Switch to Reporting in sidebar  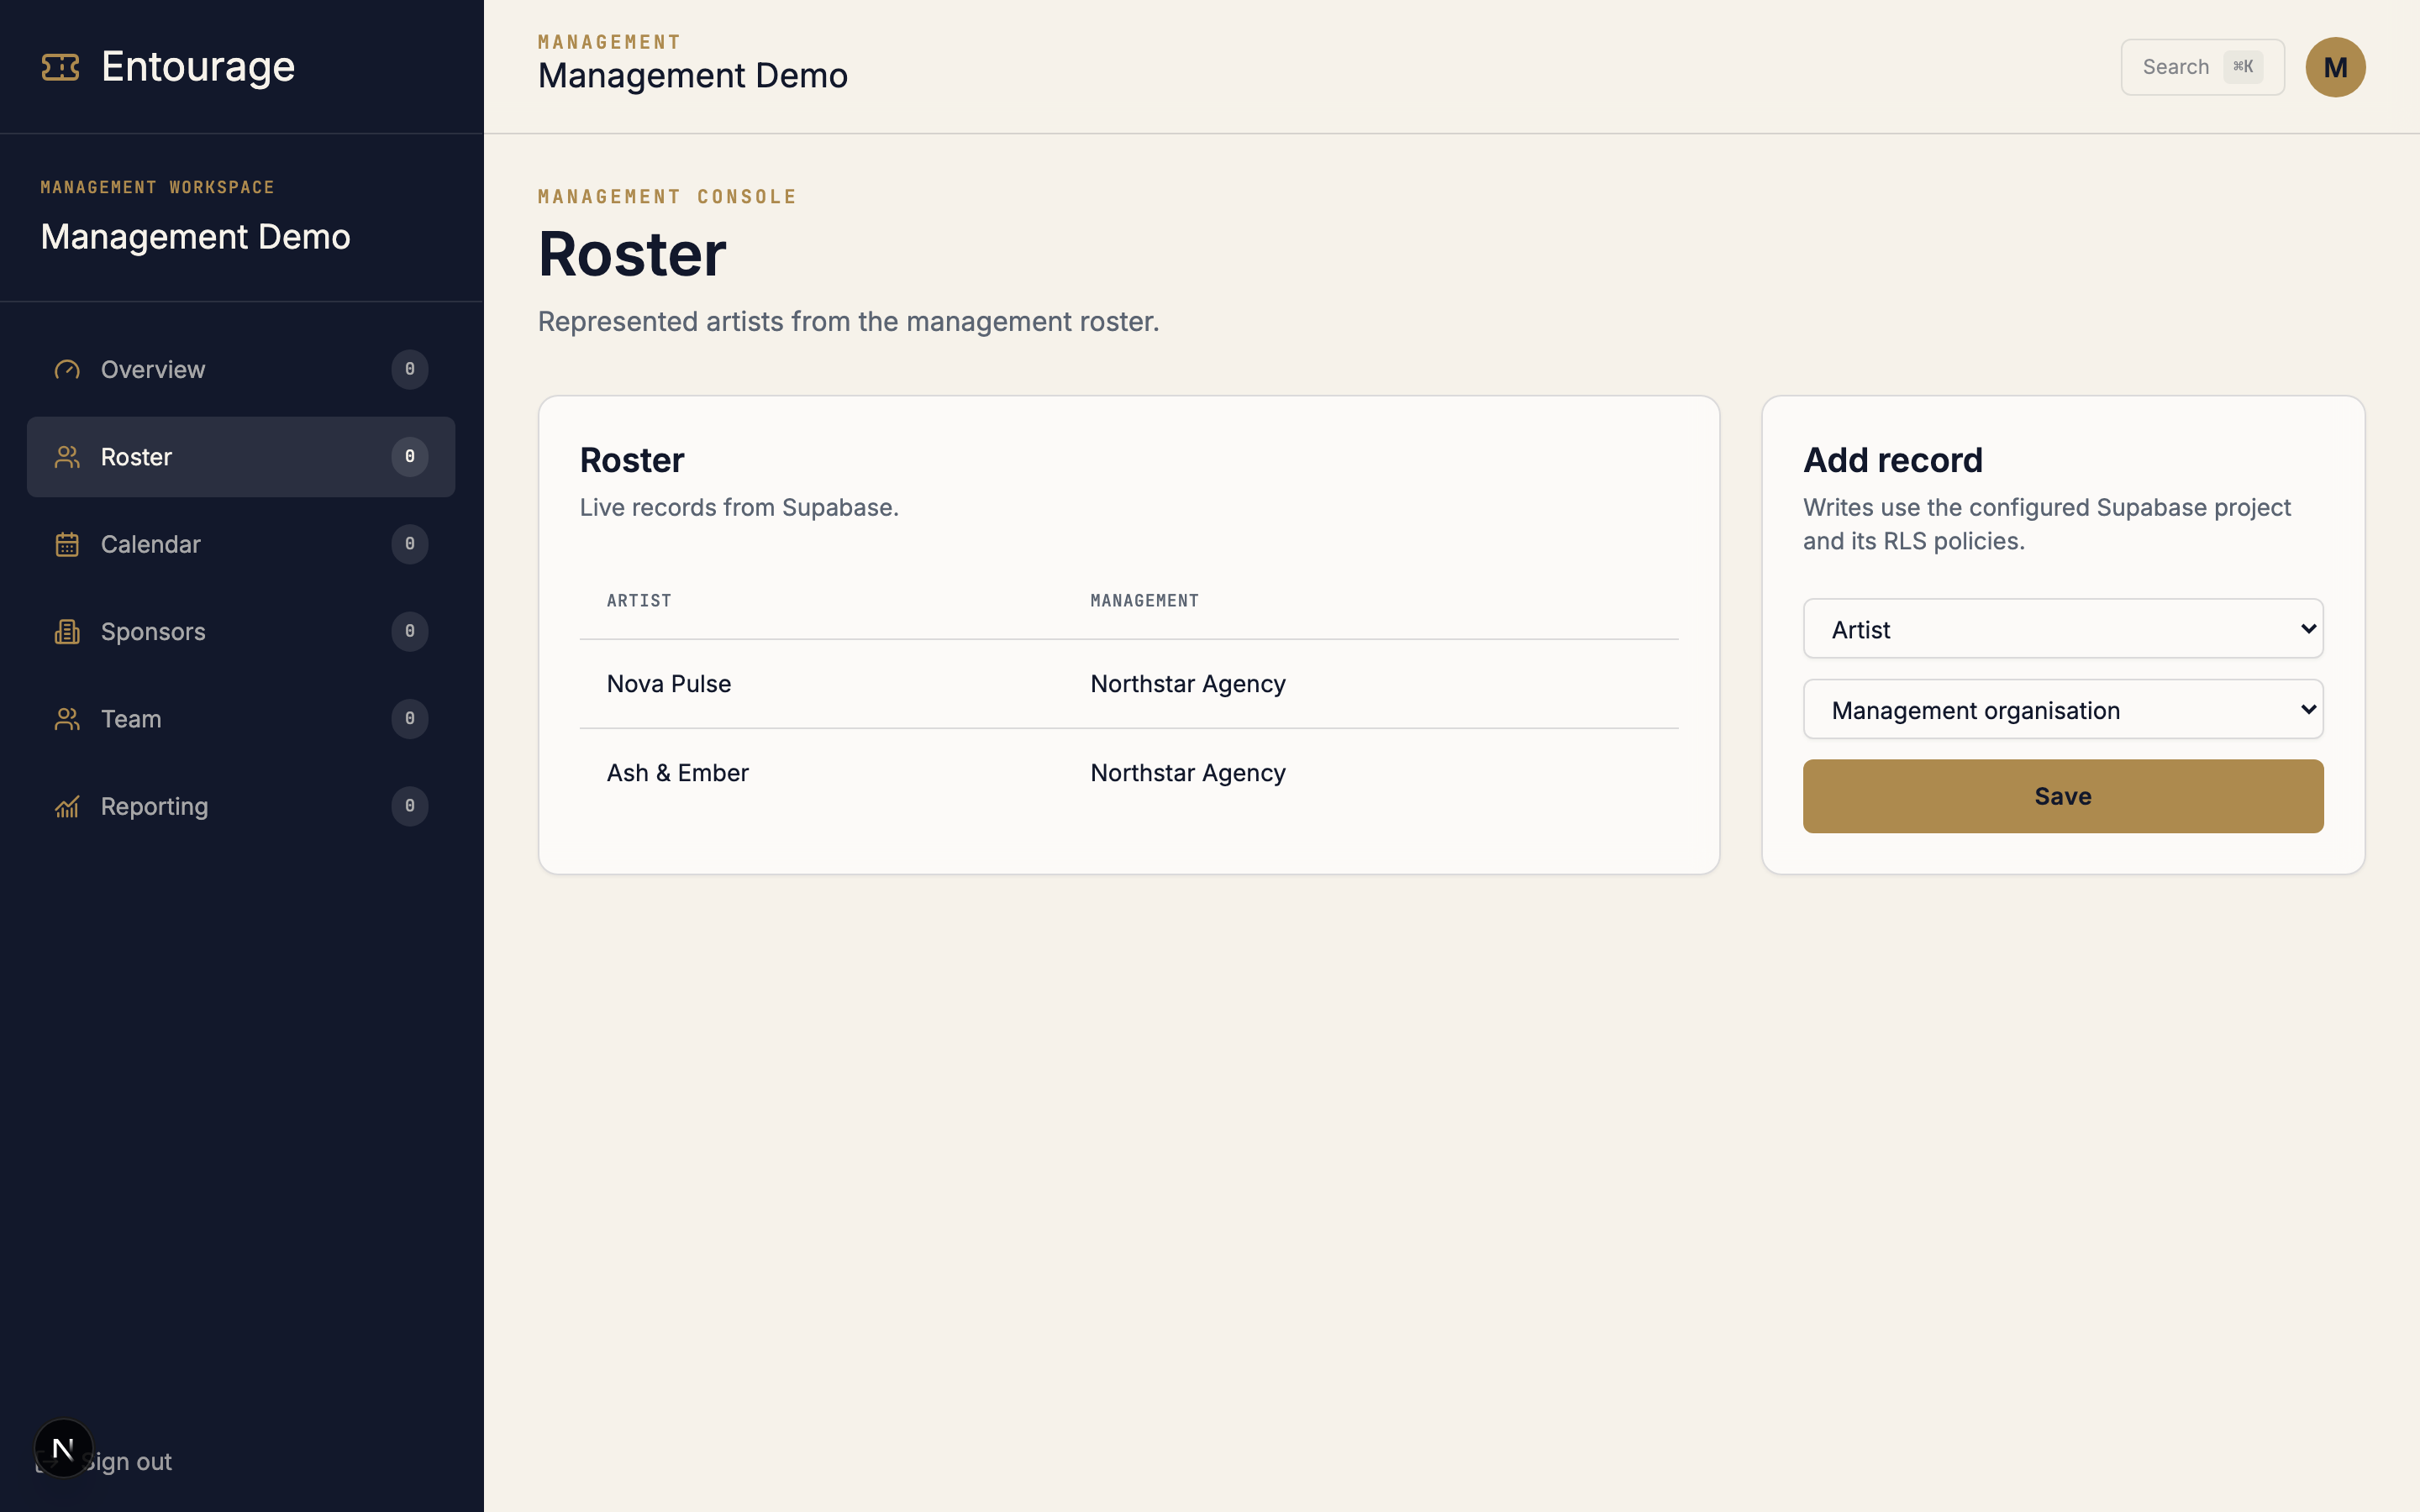coord(241,806)
